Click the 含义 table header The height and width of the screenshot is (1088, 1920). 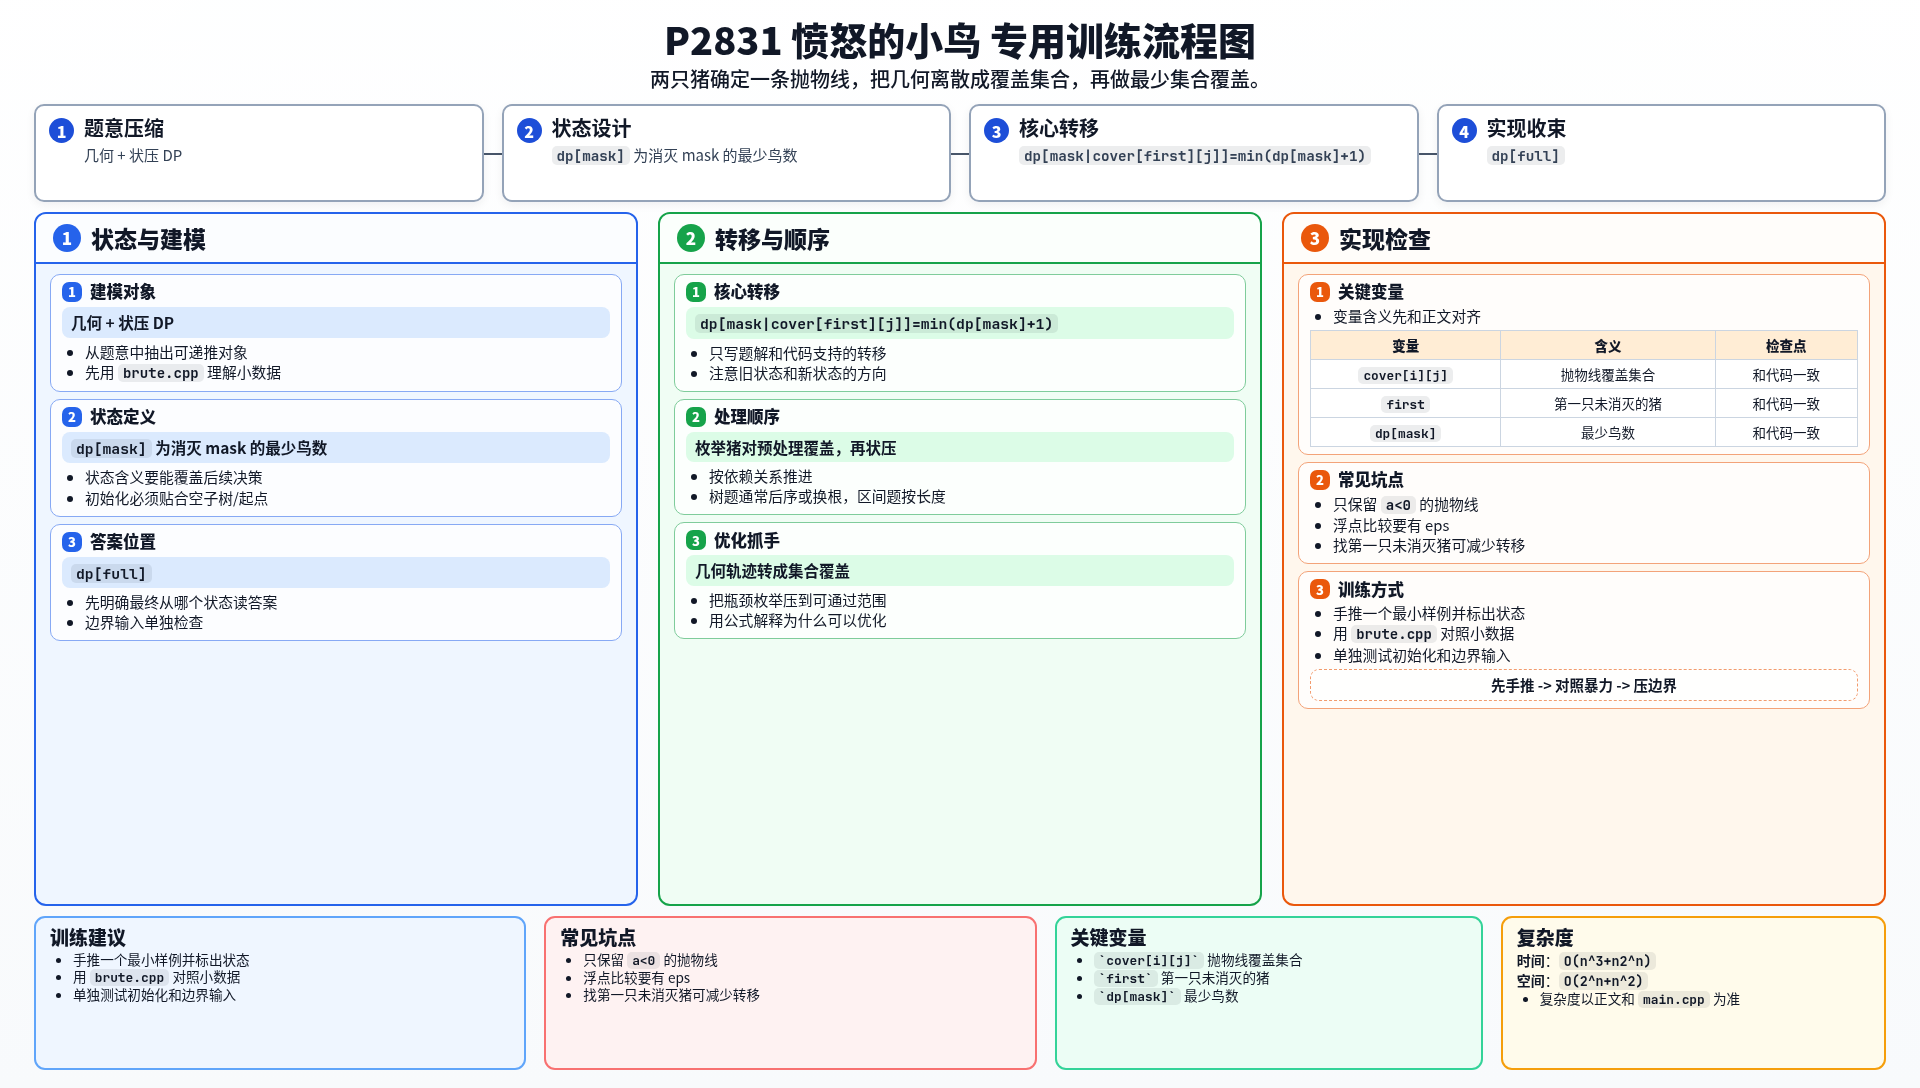(1608, 346)
